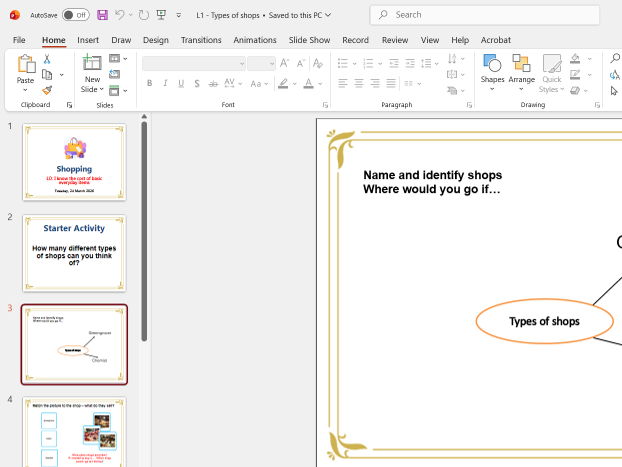Open the Shapes gallery
Viewport: 622px width, 467px height.
pyautogui.click(x=492, y=73)
